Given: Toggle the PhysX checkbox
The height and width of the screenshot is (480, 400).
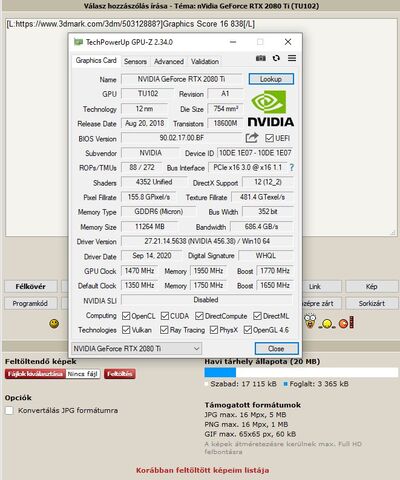Looking at the screenshot, I should (214, 330).
